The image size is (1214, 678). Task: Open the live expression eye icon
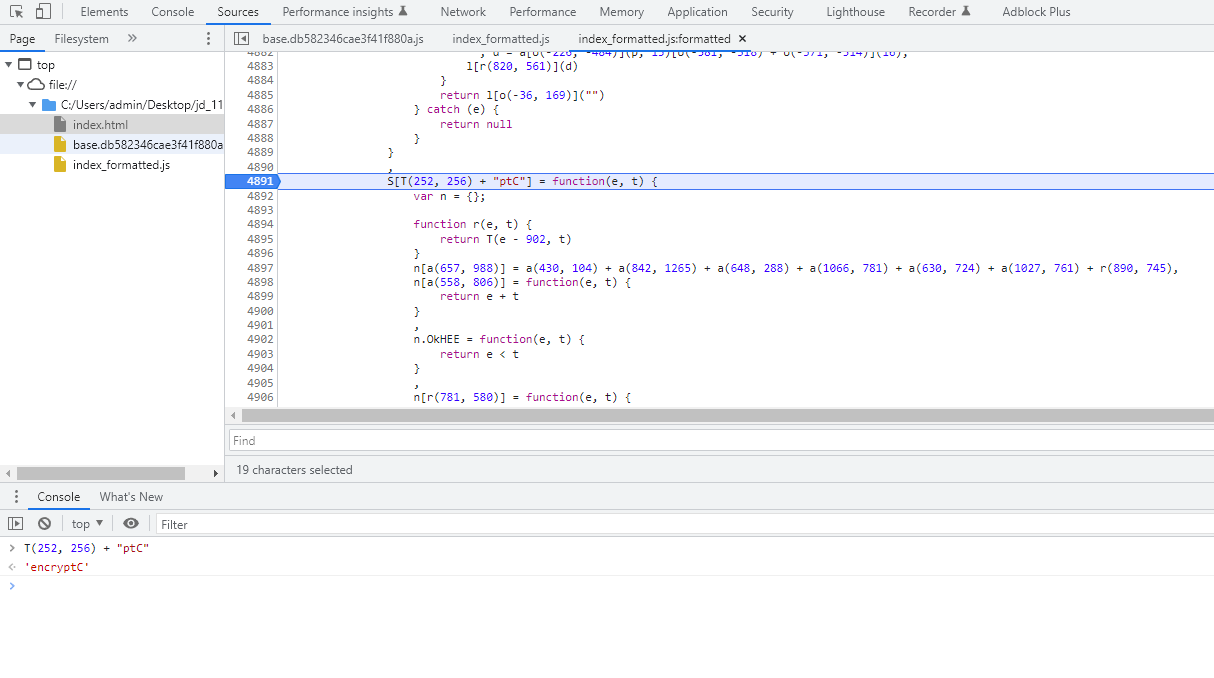point(131,523)
